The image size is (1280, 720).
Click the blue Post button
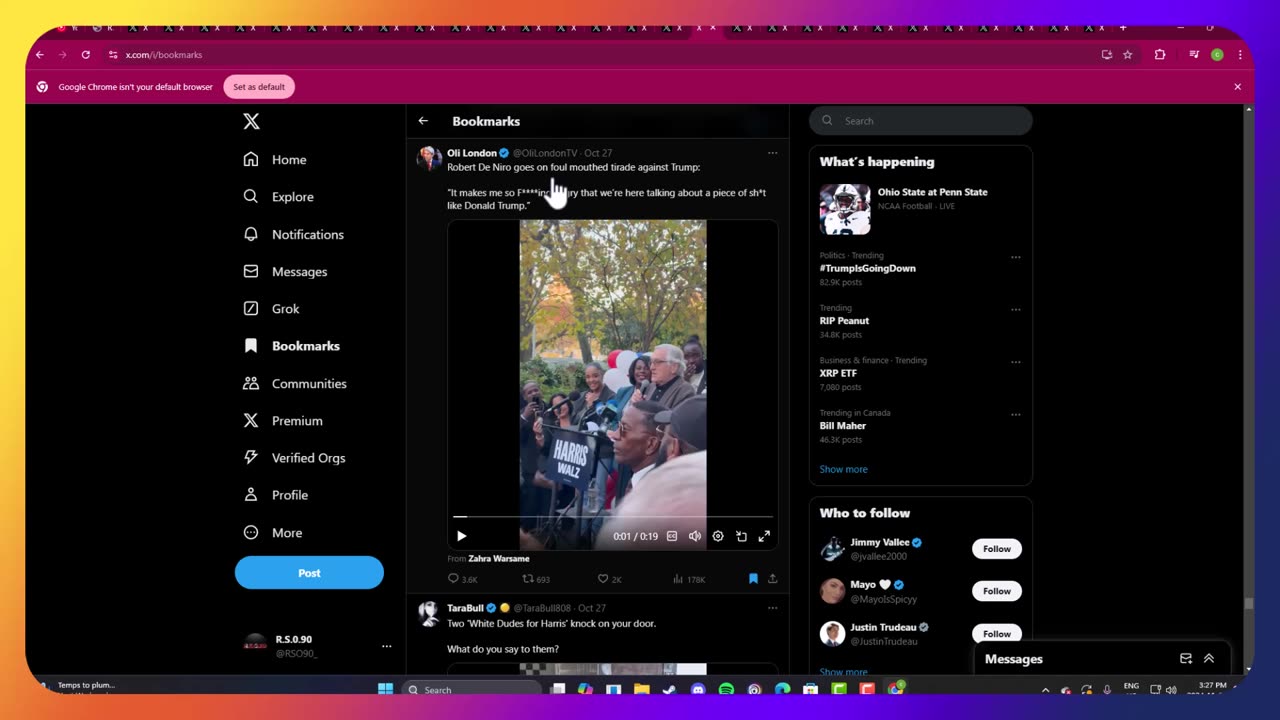(x=309, y=573)
